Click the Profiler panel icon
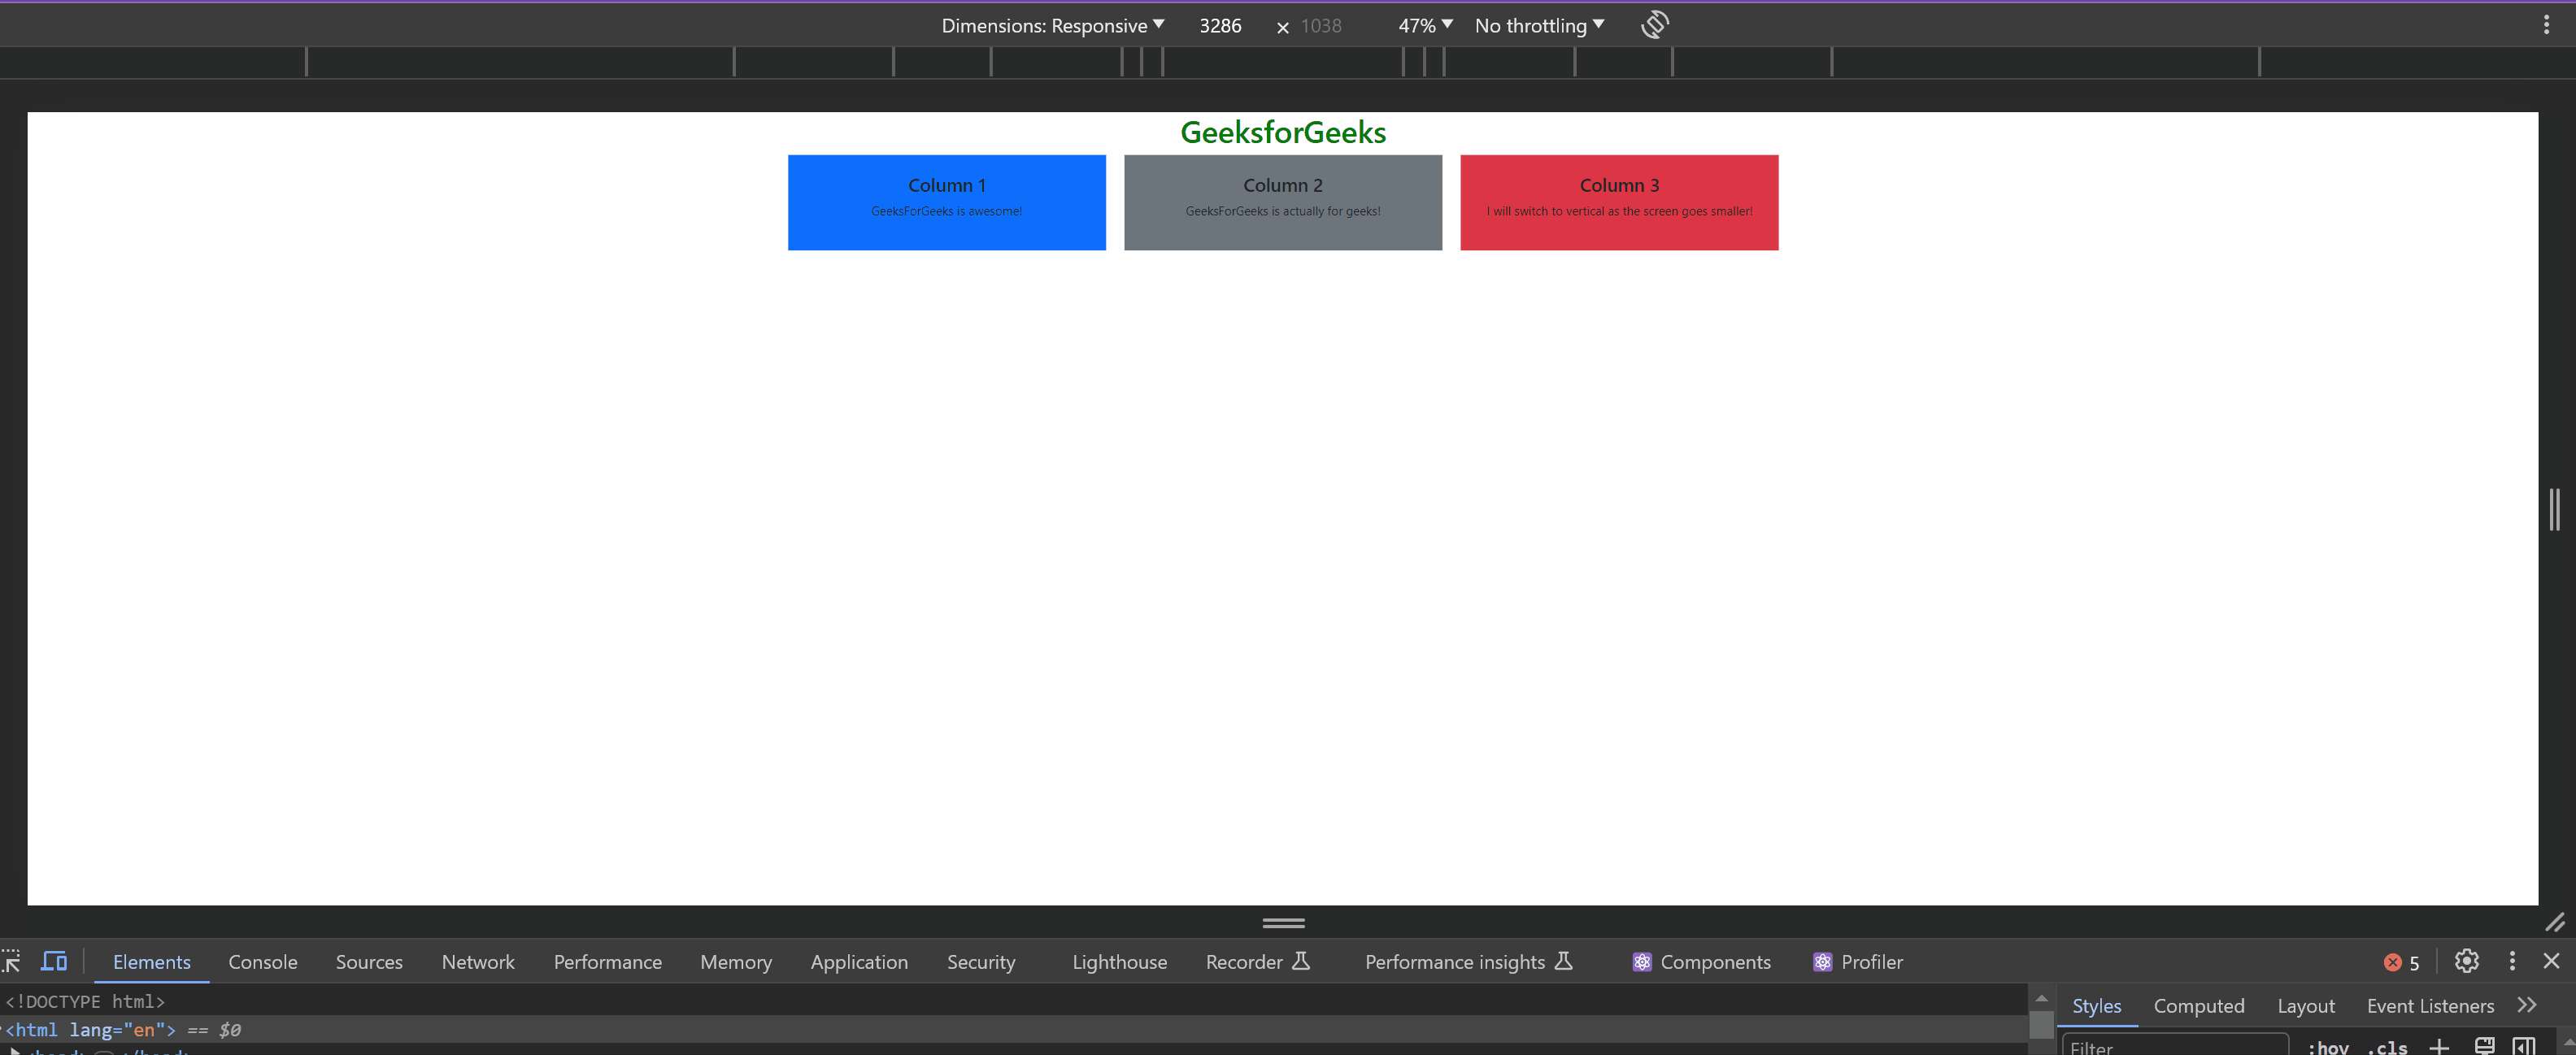 pos(1821,962)
